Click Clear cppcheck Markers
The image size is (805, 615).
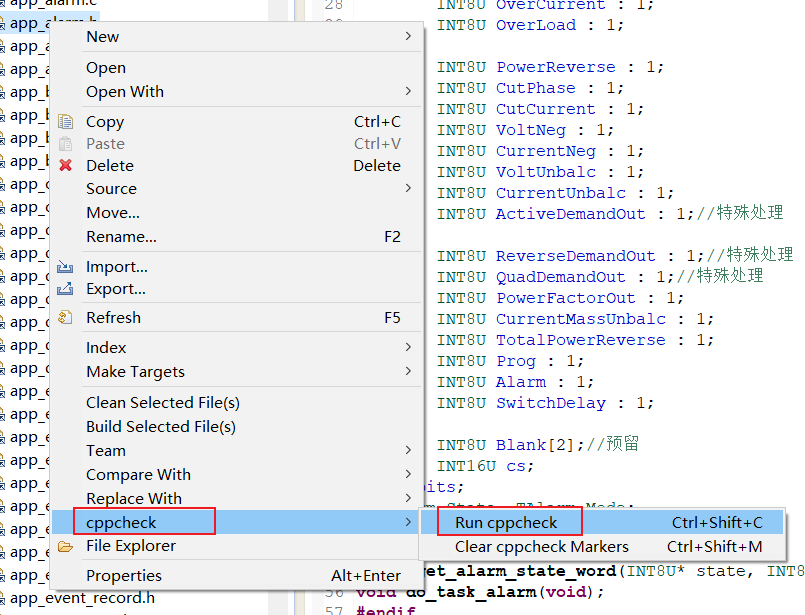(602, 546)
